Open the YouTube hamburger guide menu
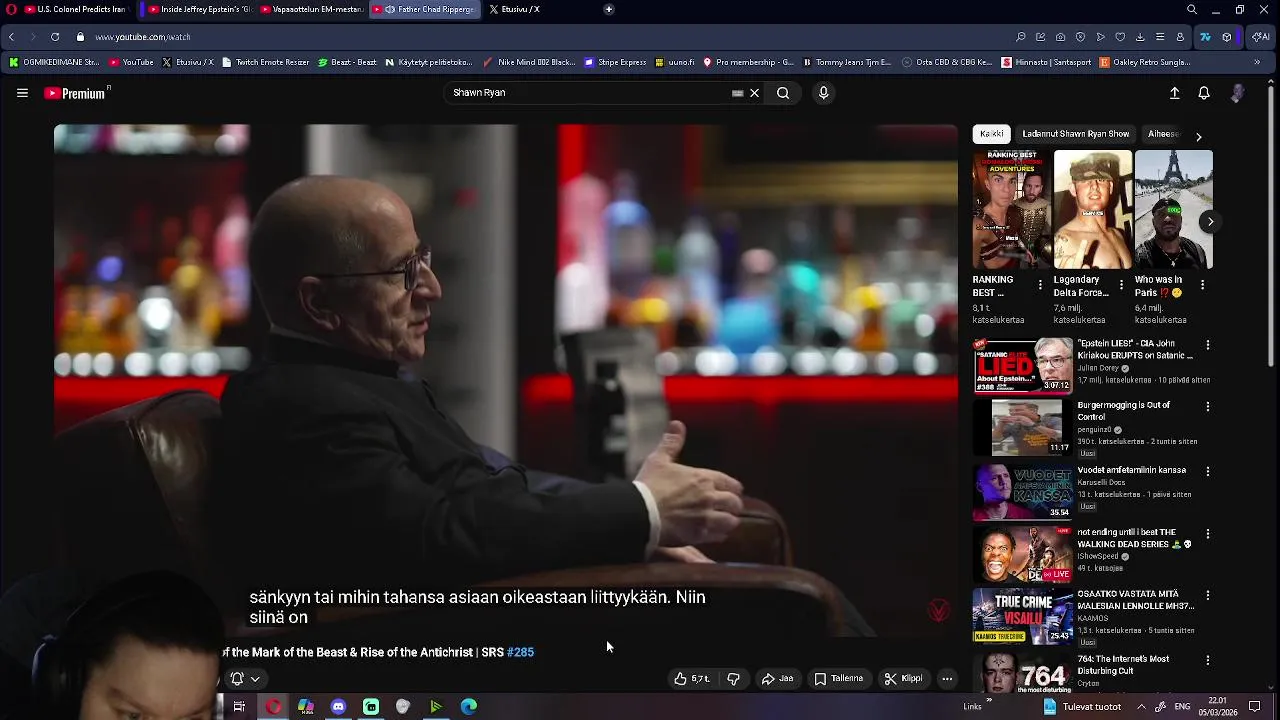 coord(22,93)
